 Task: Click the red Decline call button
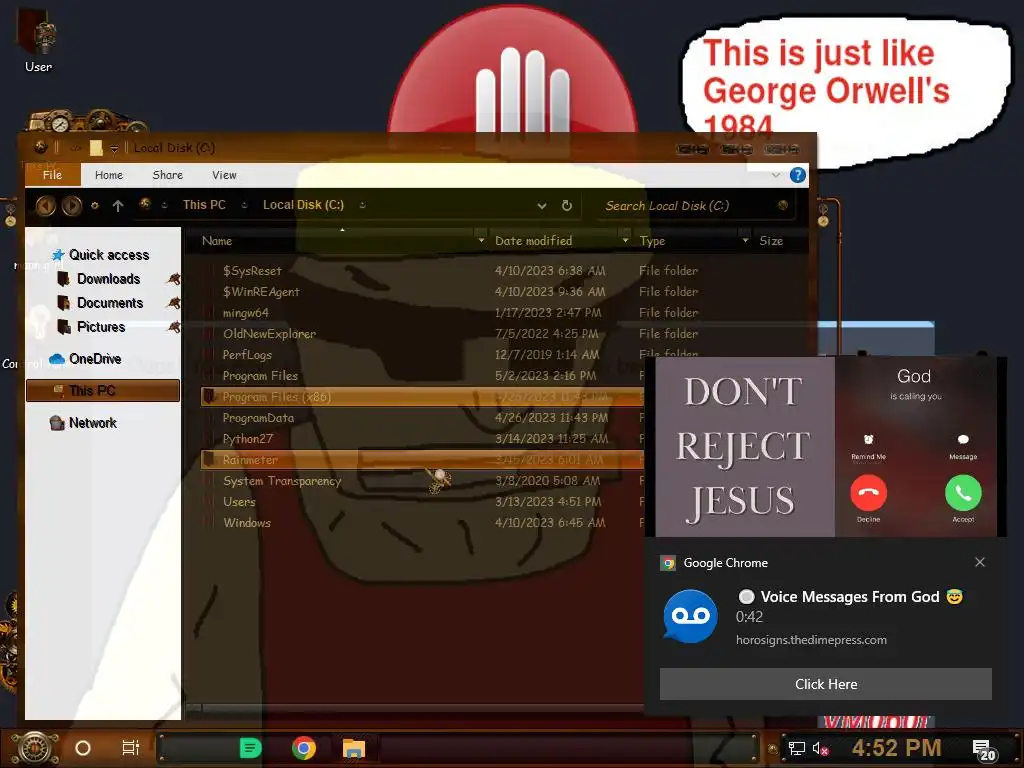click(868, 493)
